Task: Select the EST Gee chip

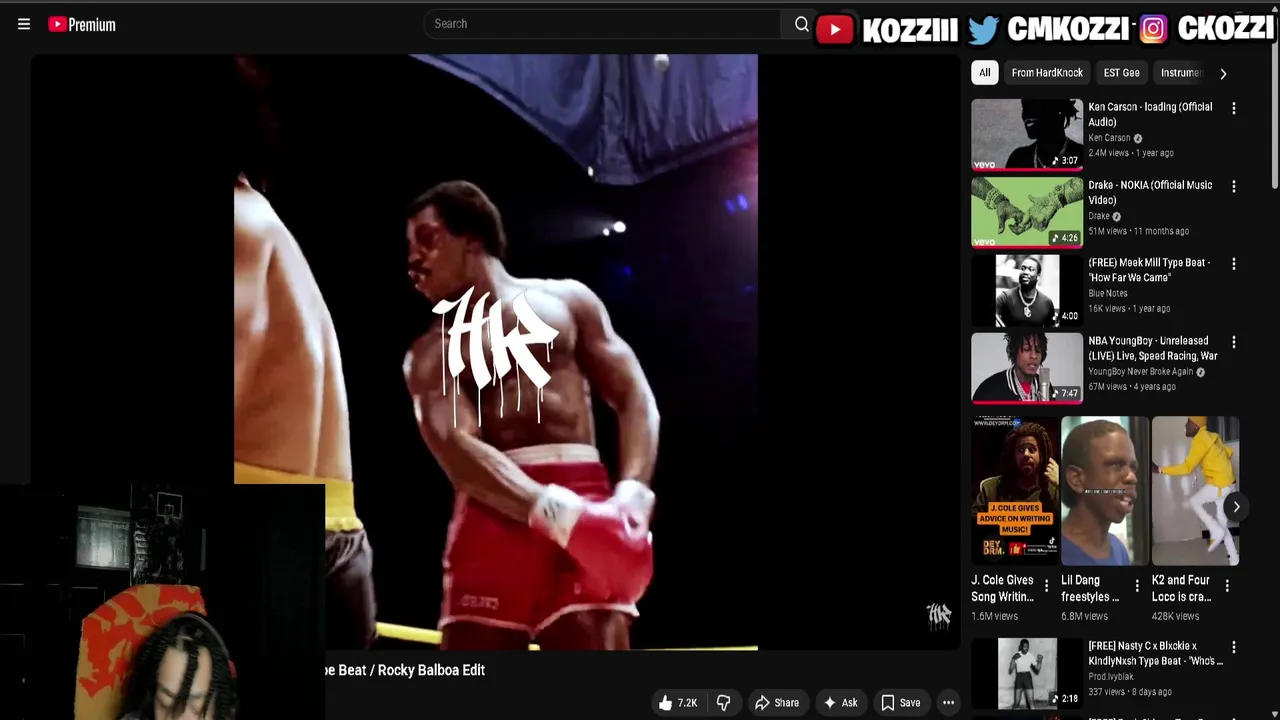Action: pyautogui.click(x=1121, y=73)
